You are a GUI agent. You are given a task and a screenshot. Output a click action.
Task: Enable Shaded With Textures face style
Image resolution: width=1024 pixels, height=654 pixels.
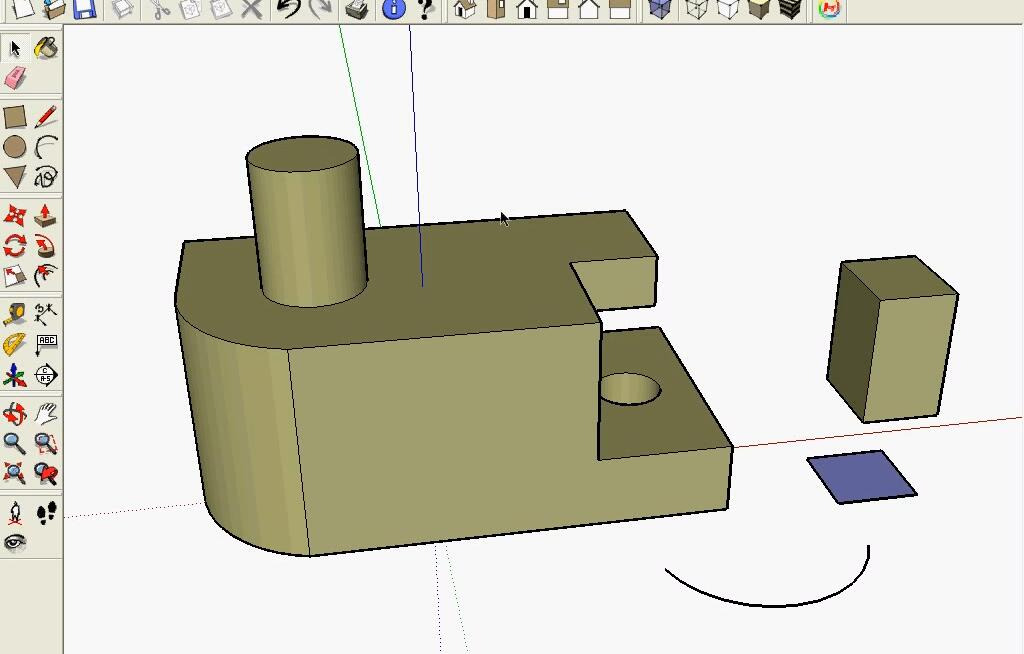click(790, 10)
